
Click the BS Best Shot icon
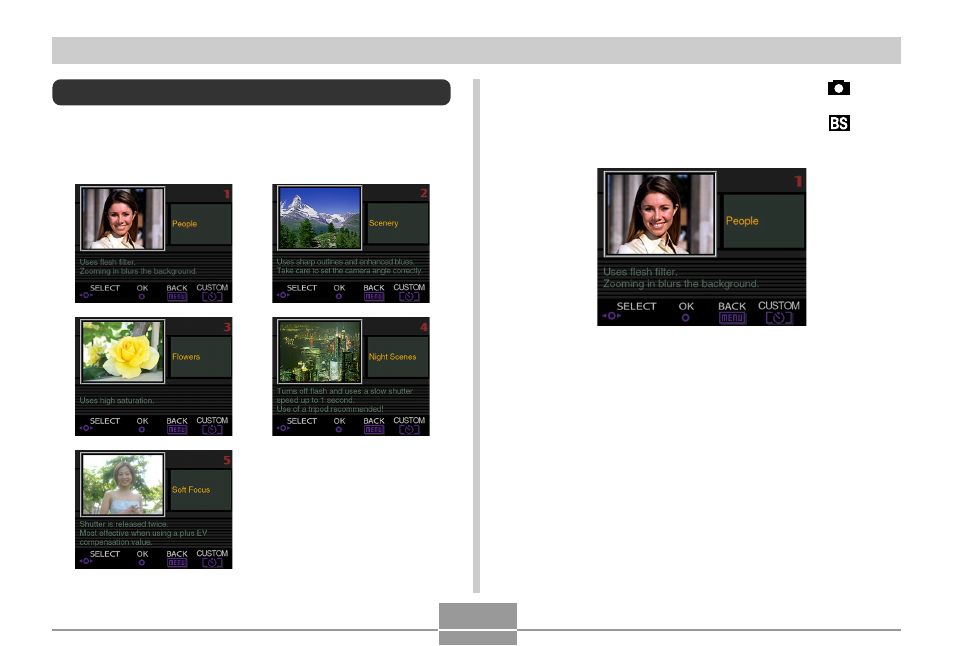click(x=839, y=123)
